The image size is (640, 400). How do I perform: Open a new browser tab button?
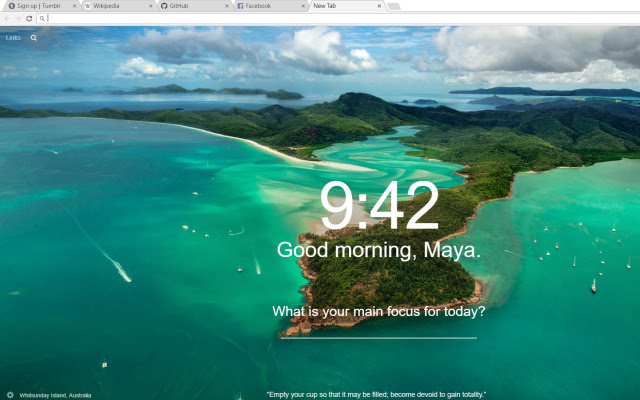tap(394, 6)
